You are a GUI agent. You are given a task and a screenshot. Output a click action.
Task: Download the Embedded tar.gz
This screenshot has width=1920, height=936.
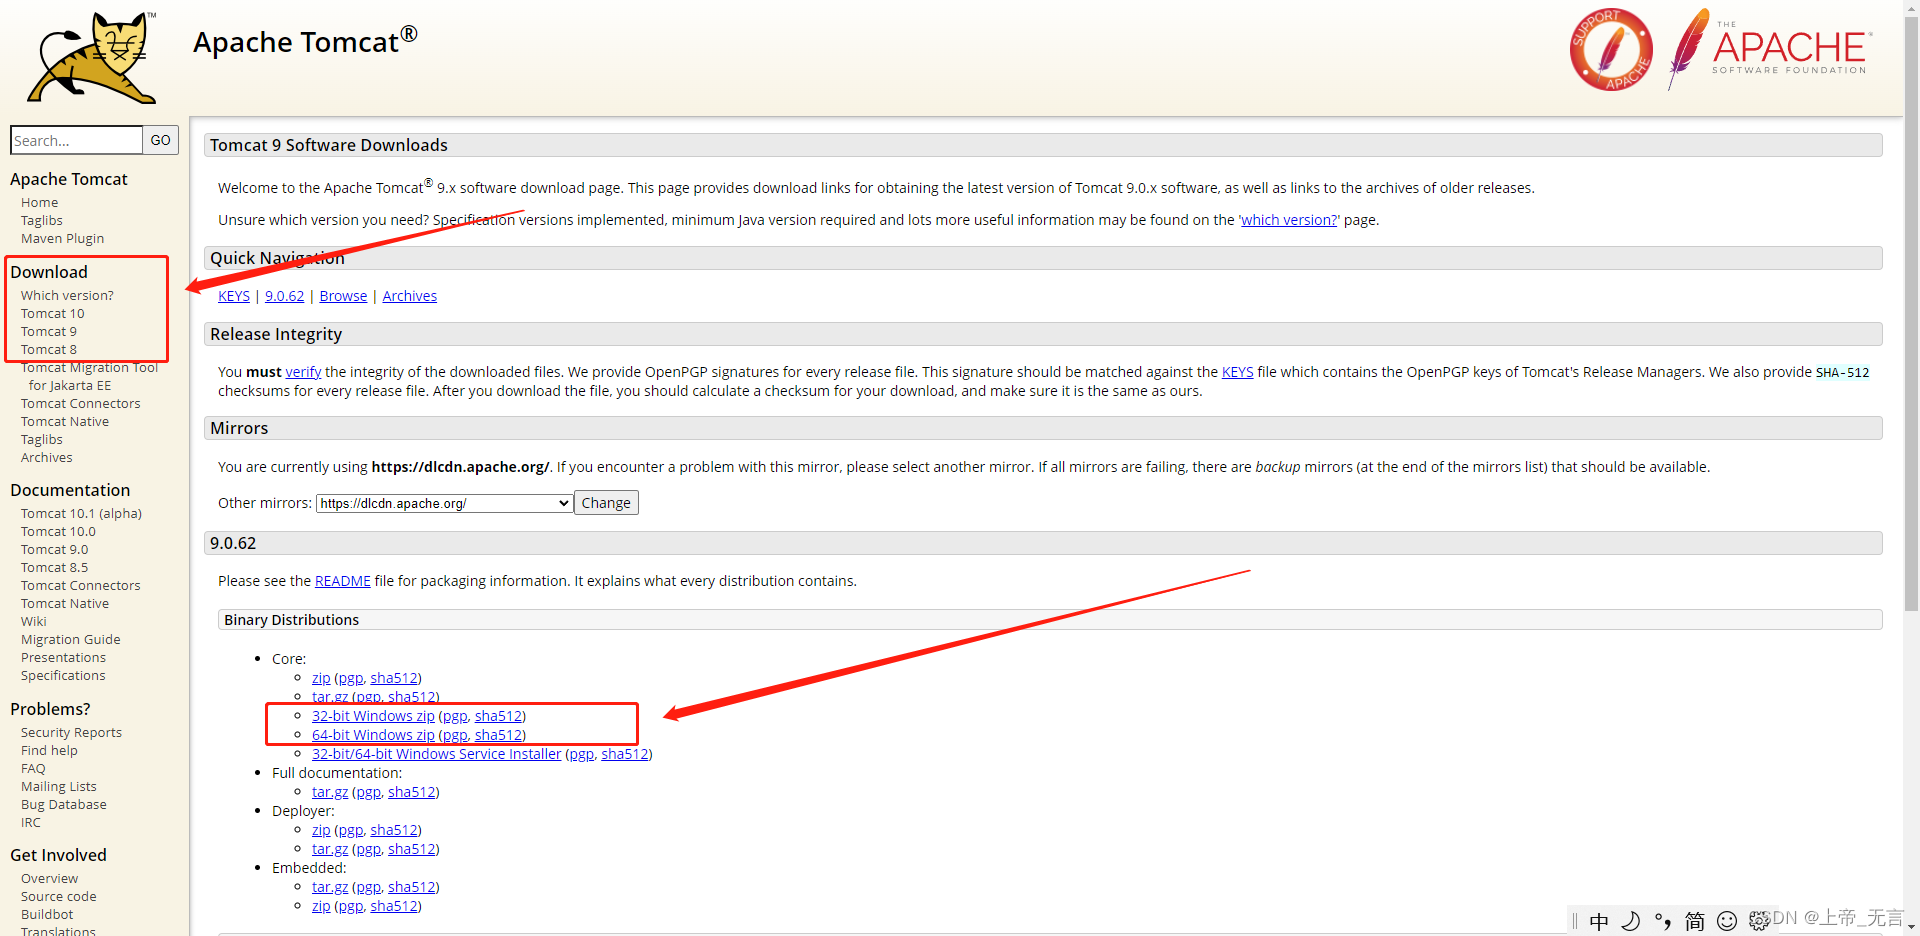click(330, 887)
